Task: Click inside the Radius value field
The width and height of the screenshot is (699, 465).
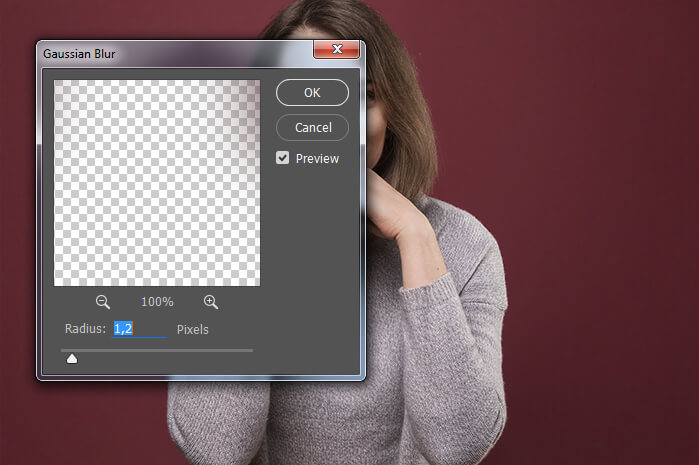Action: pos(139,329)
